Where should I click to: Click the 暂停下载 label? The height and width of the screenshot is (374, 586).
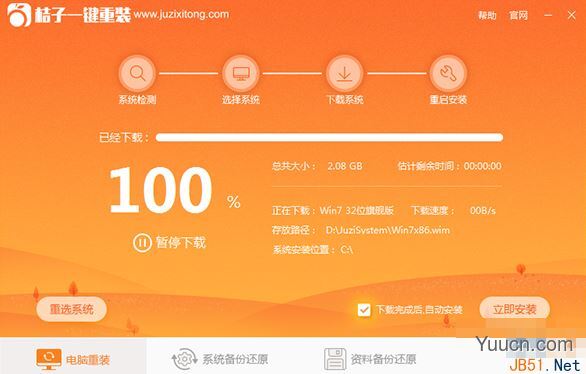click(x=181, y=243)
